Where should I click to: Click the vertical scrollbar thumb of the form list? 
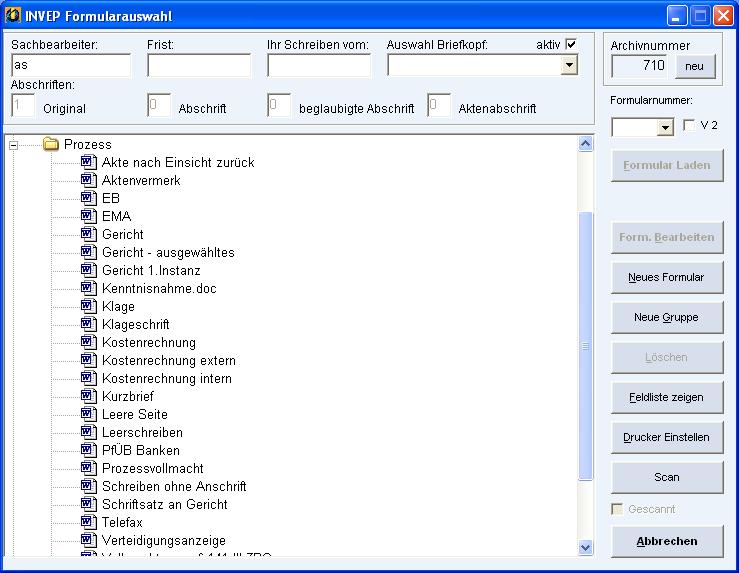click(585, 346)
